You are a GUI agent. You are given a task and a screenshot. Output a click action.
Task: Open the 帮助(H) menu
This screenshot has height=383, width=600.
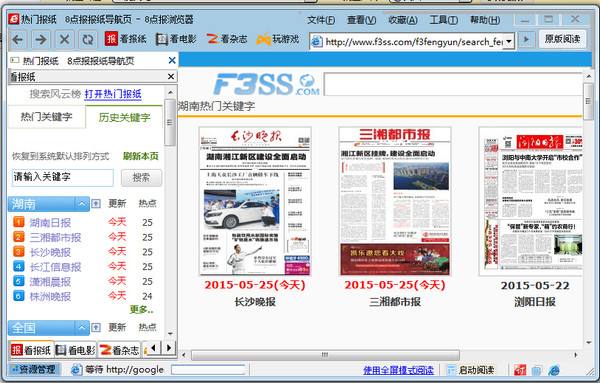coord(485,20)
